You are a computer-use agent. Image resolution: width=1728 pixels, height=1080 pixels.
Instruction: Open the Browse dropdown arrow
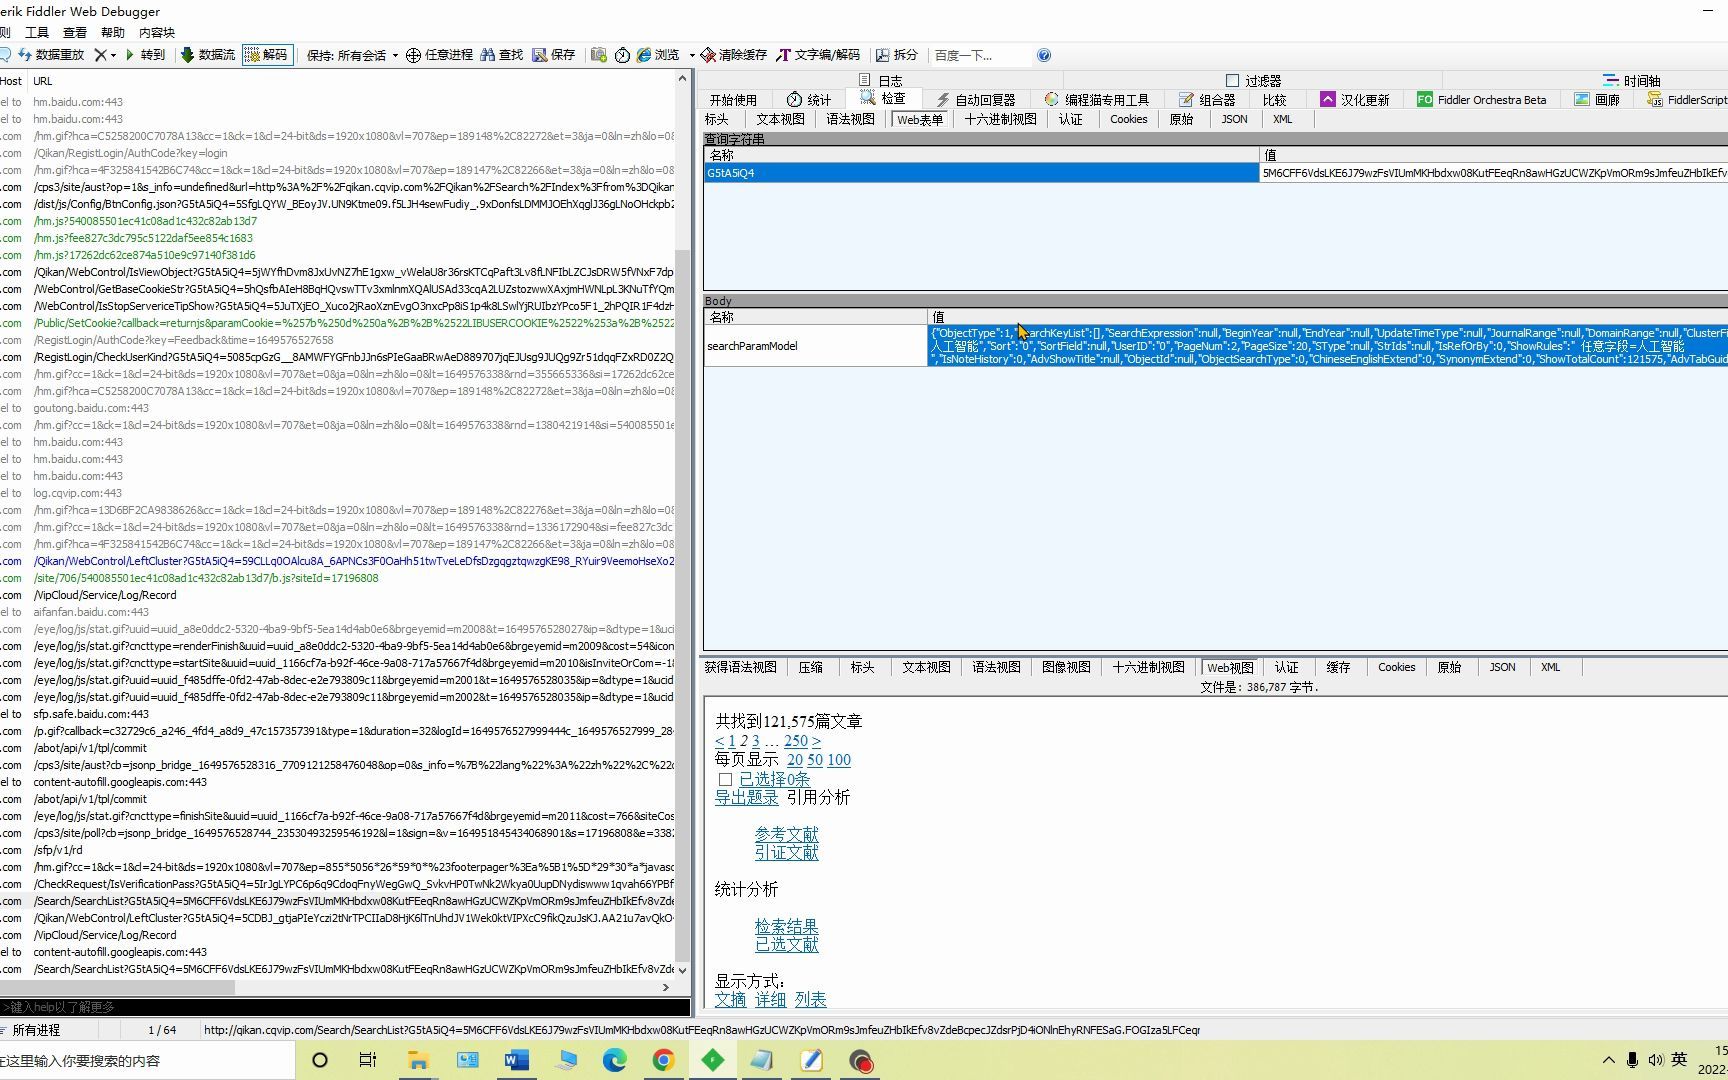pos(691,55)
